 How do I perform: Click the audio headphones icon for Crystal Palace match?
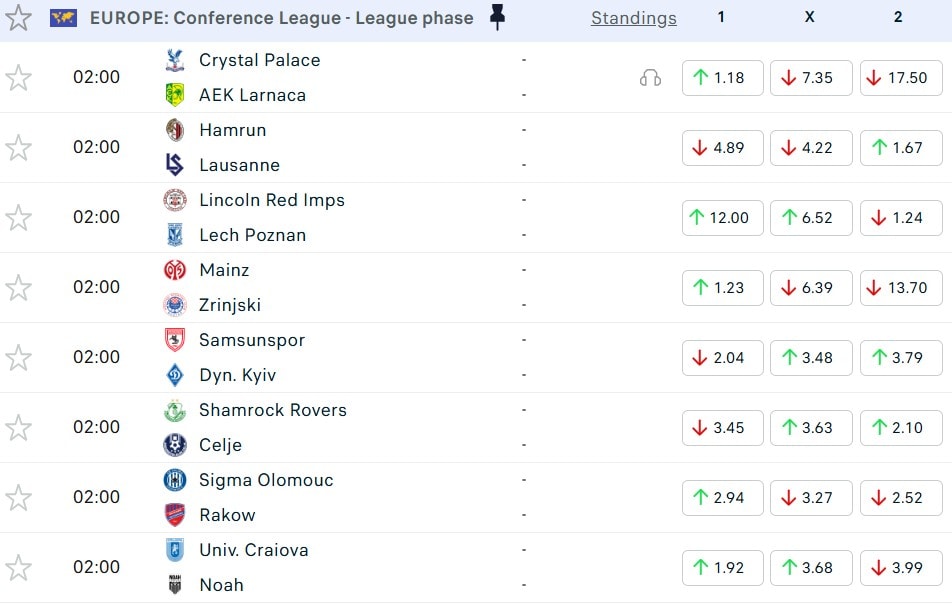pos(650,78)
